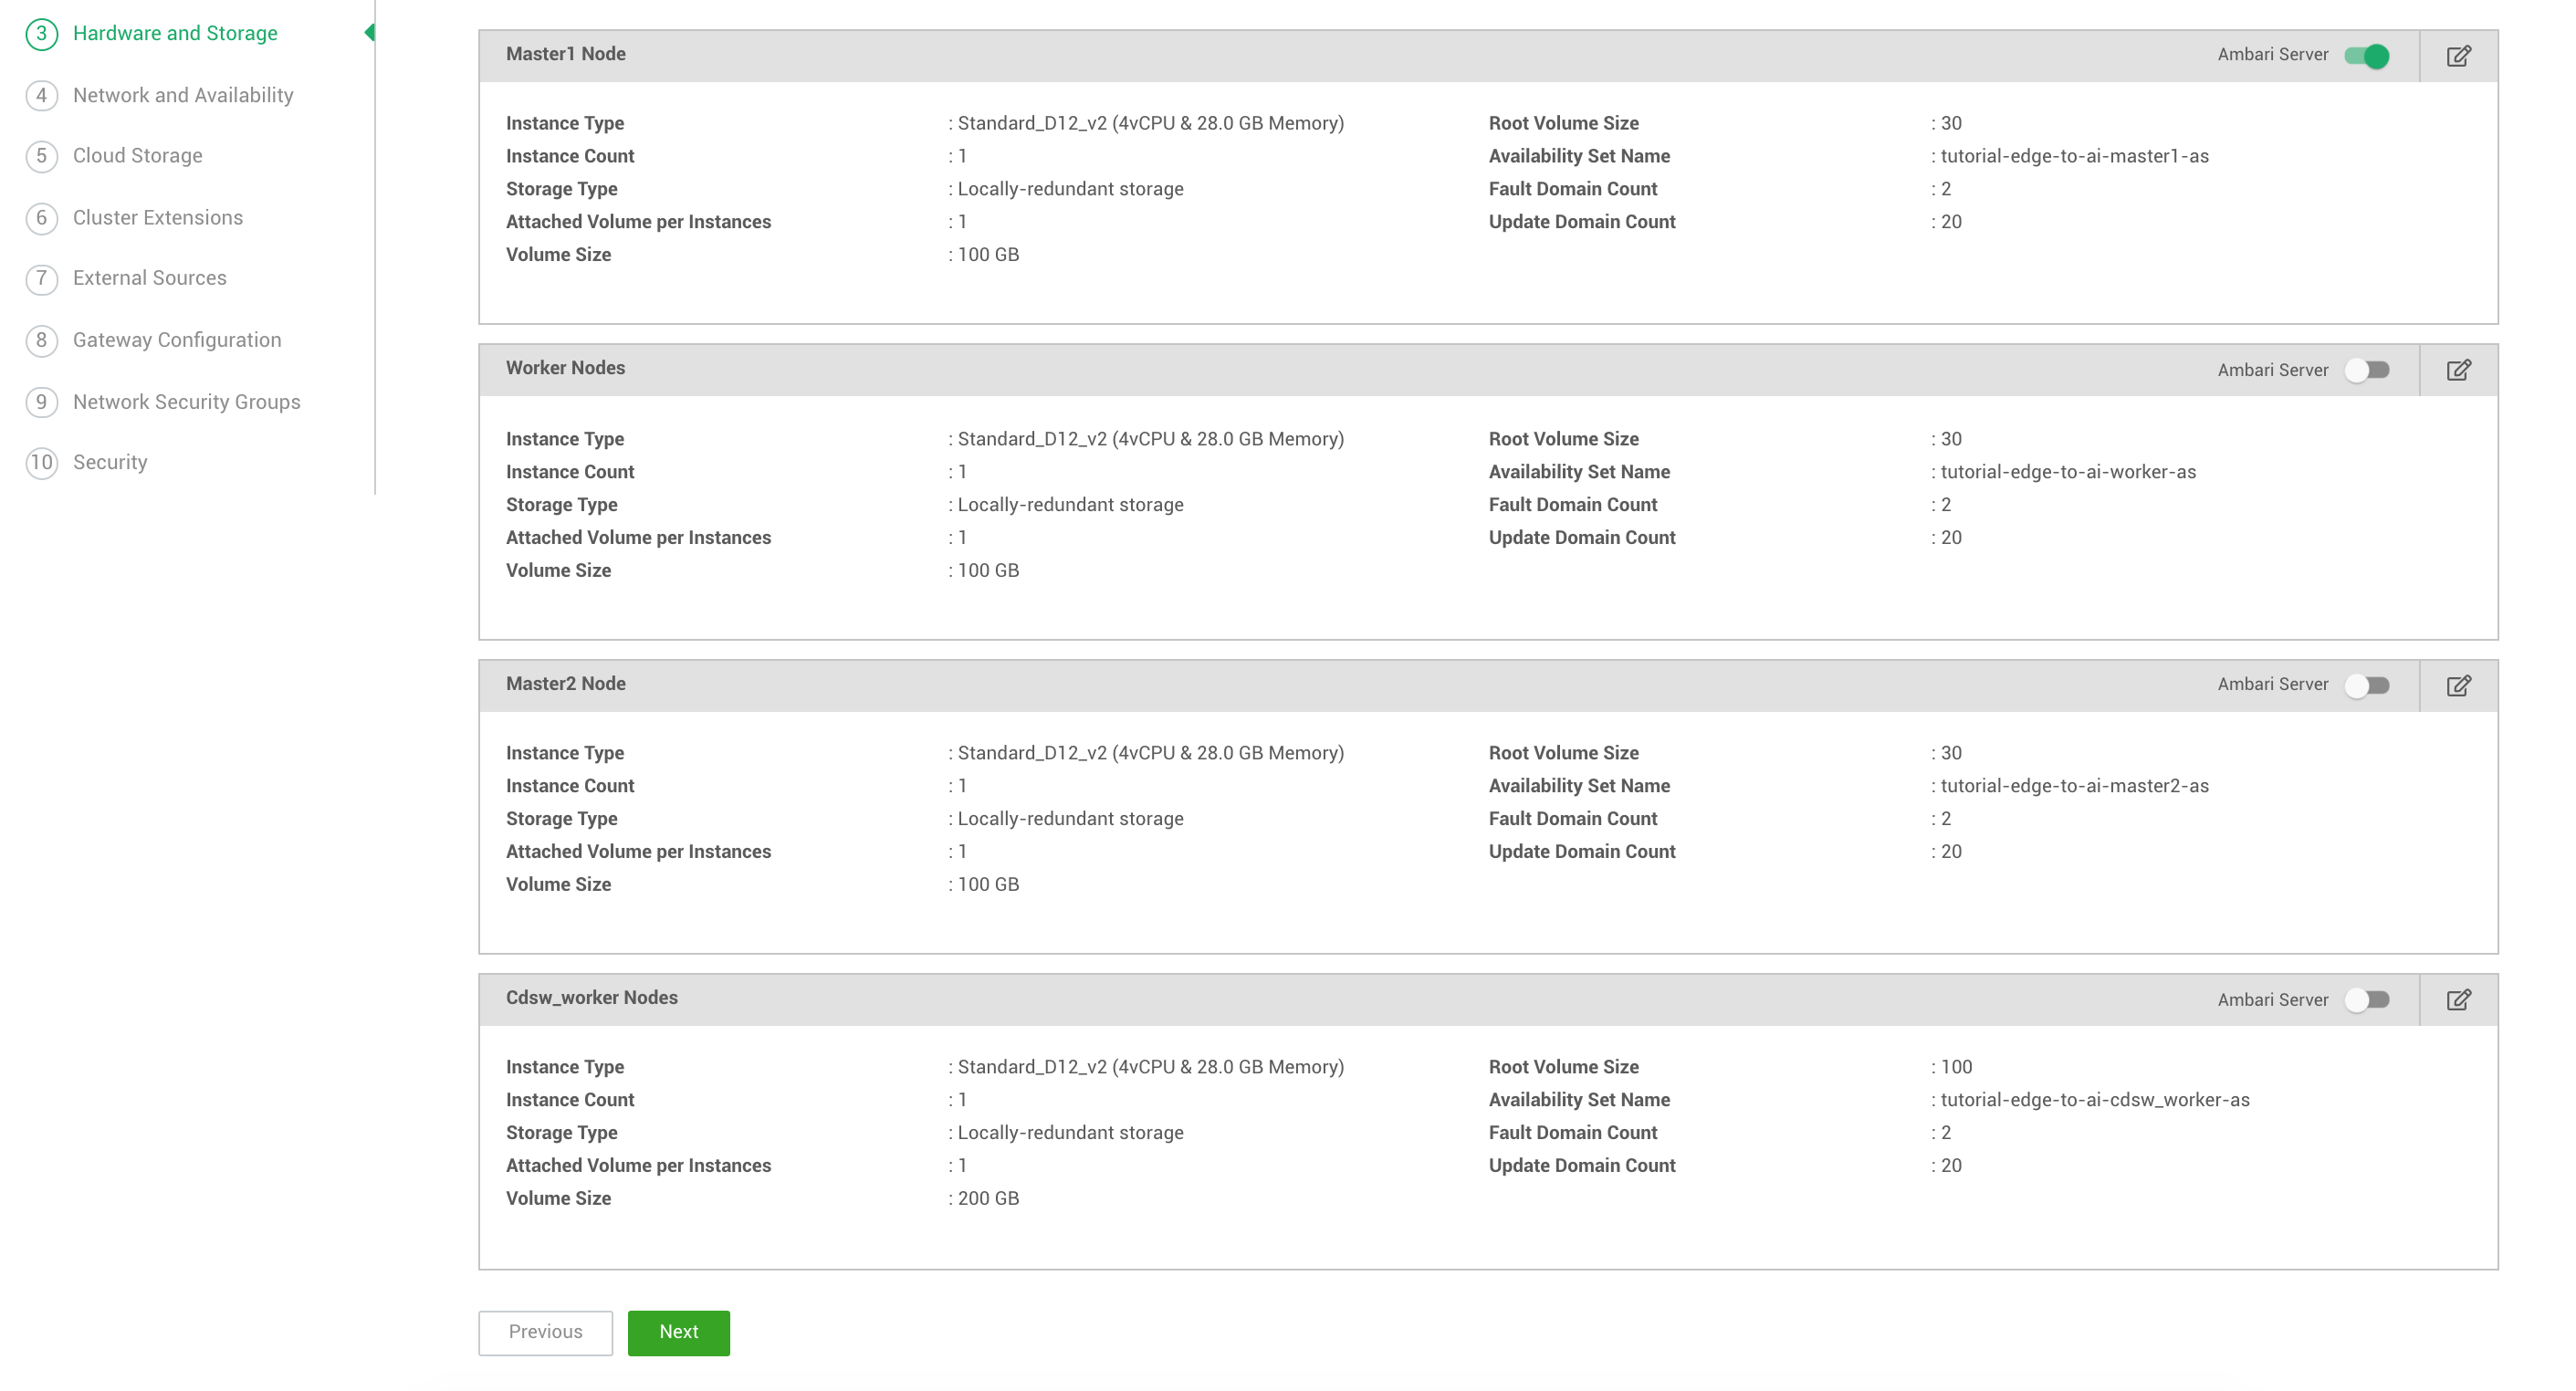Click the step 8 Gateway Configuration circle icon
The image size is (2576, 1391).
[40, 340]
